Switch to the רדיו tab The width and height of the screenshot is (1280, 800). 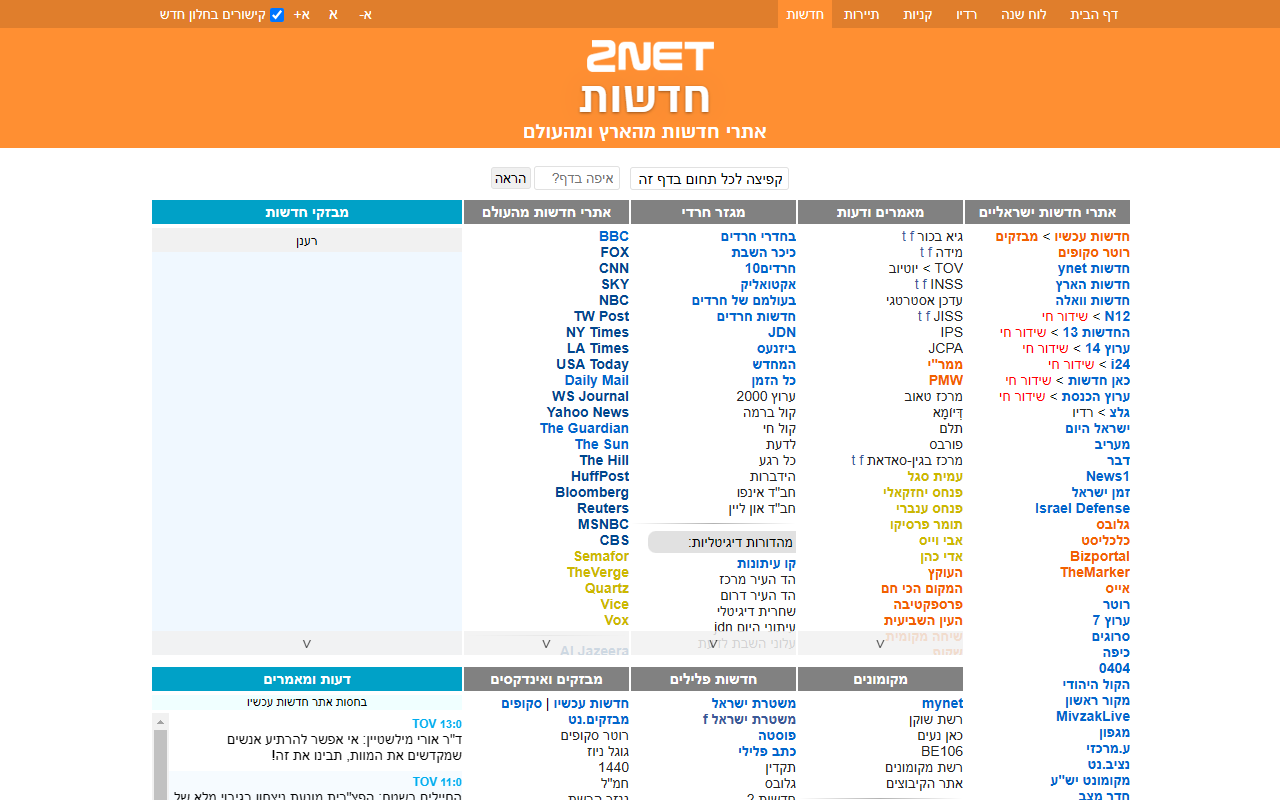(966, 15)
